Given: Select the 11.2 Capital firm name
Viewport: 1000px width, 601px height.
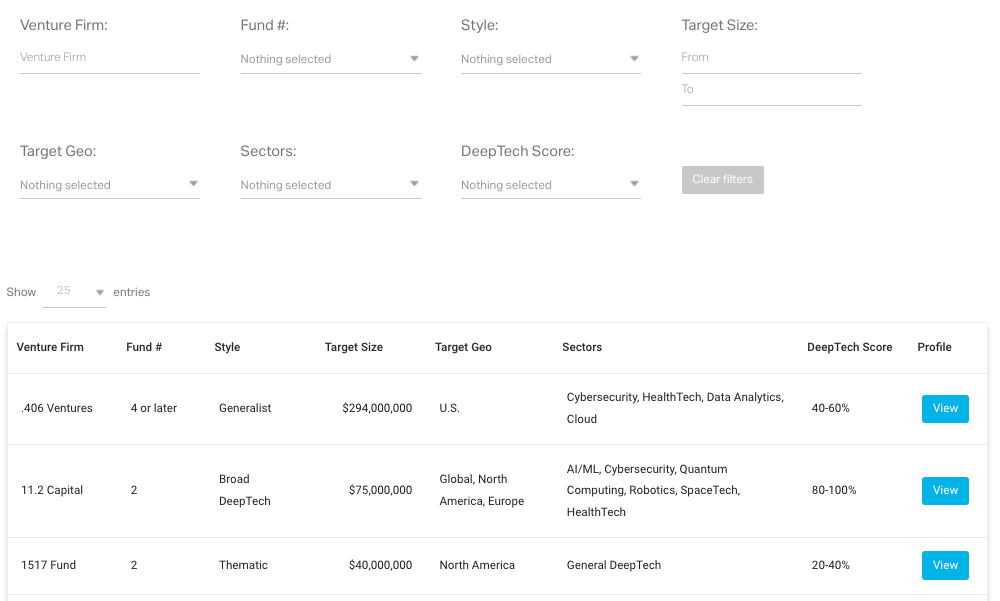Looking at the screenshot, I should (x=52, y=490).
